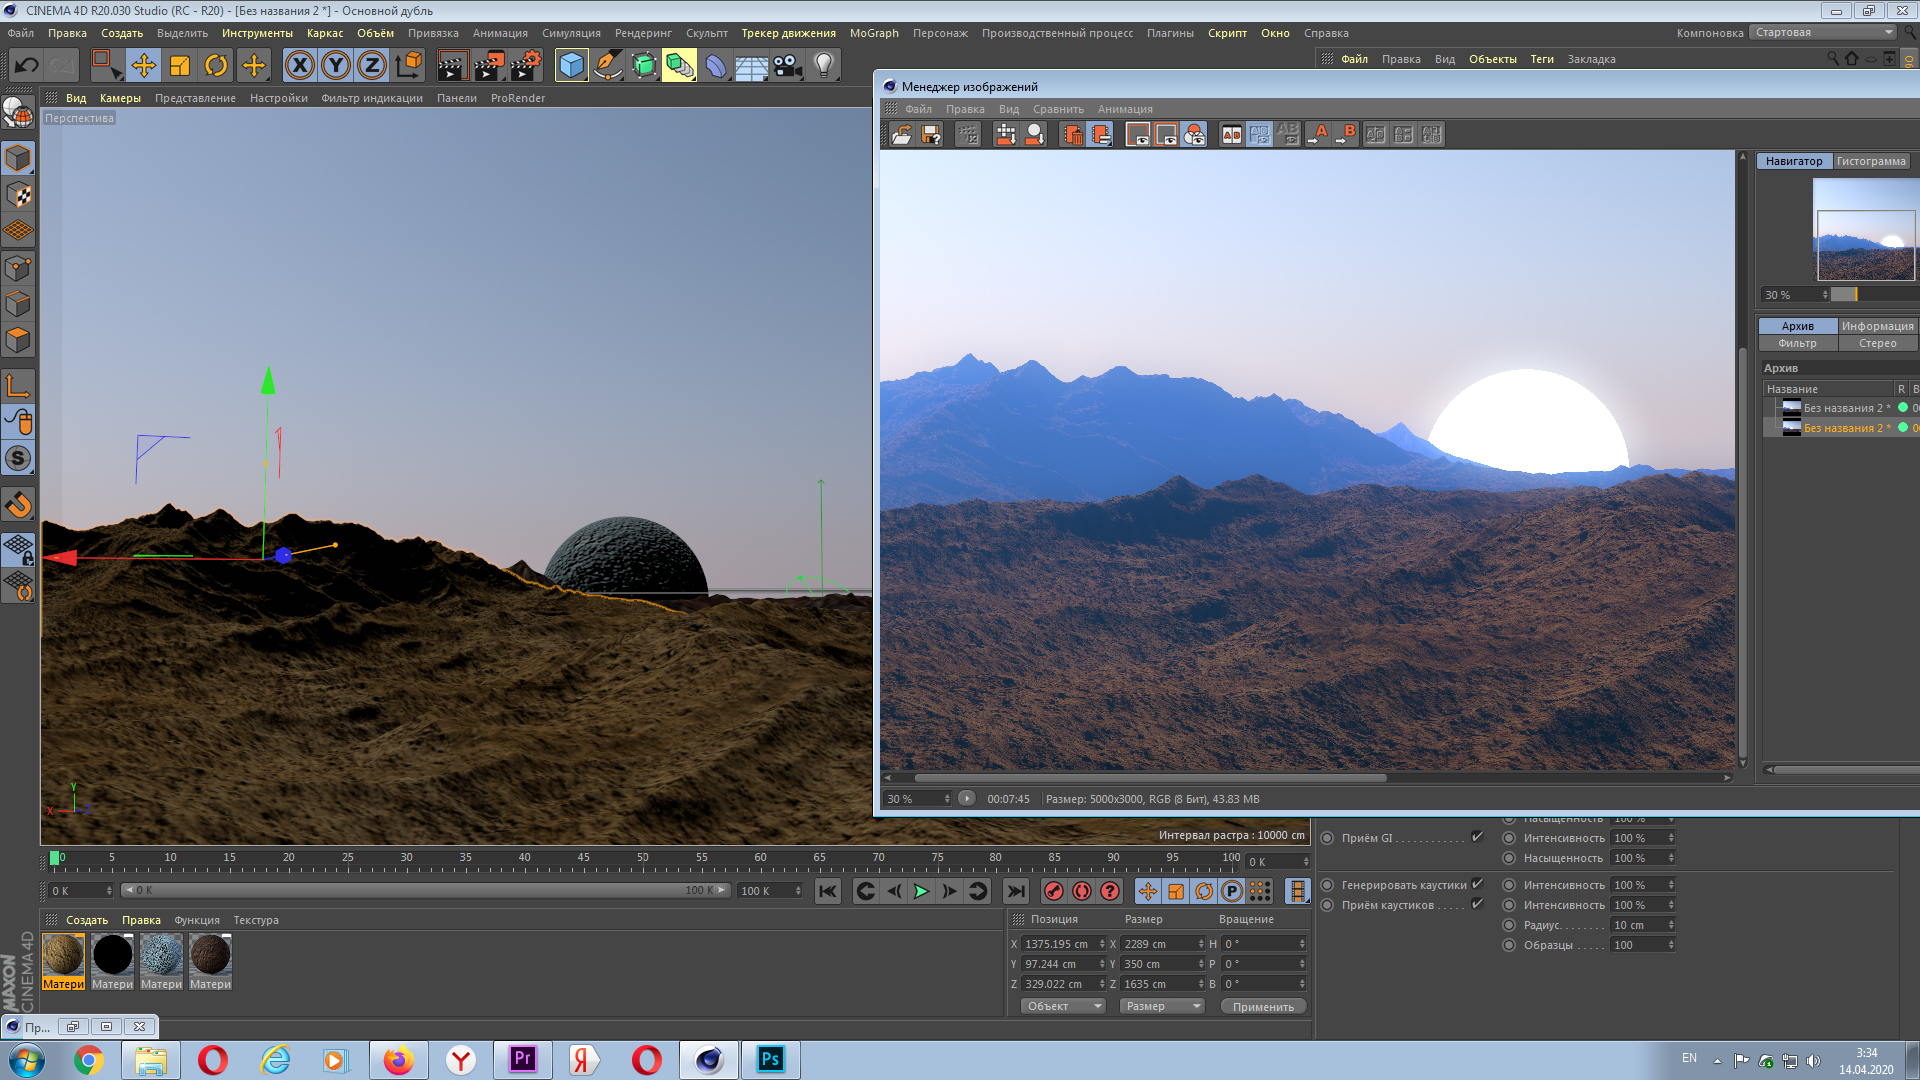Add a camera object

tap(788, 66)
